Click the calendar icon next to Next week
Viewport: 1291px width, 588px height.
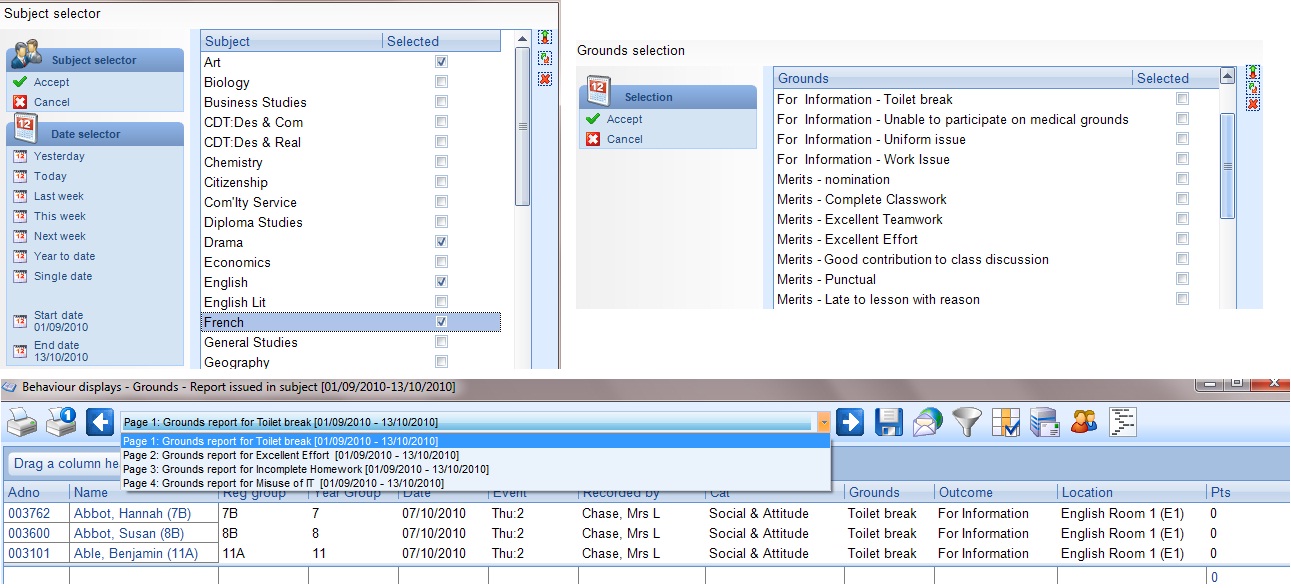[20, 236]
